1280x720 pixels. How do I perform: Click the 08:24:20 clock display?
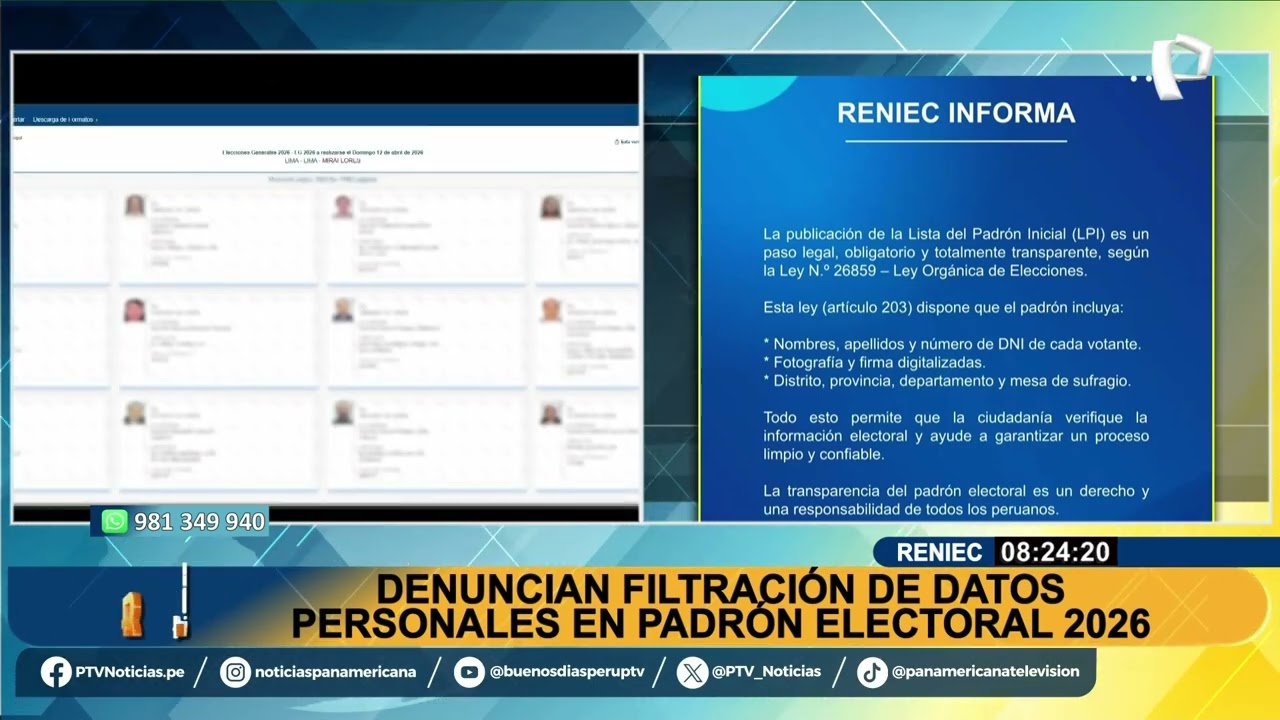tap(1055, 552)
